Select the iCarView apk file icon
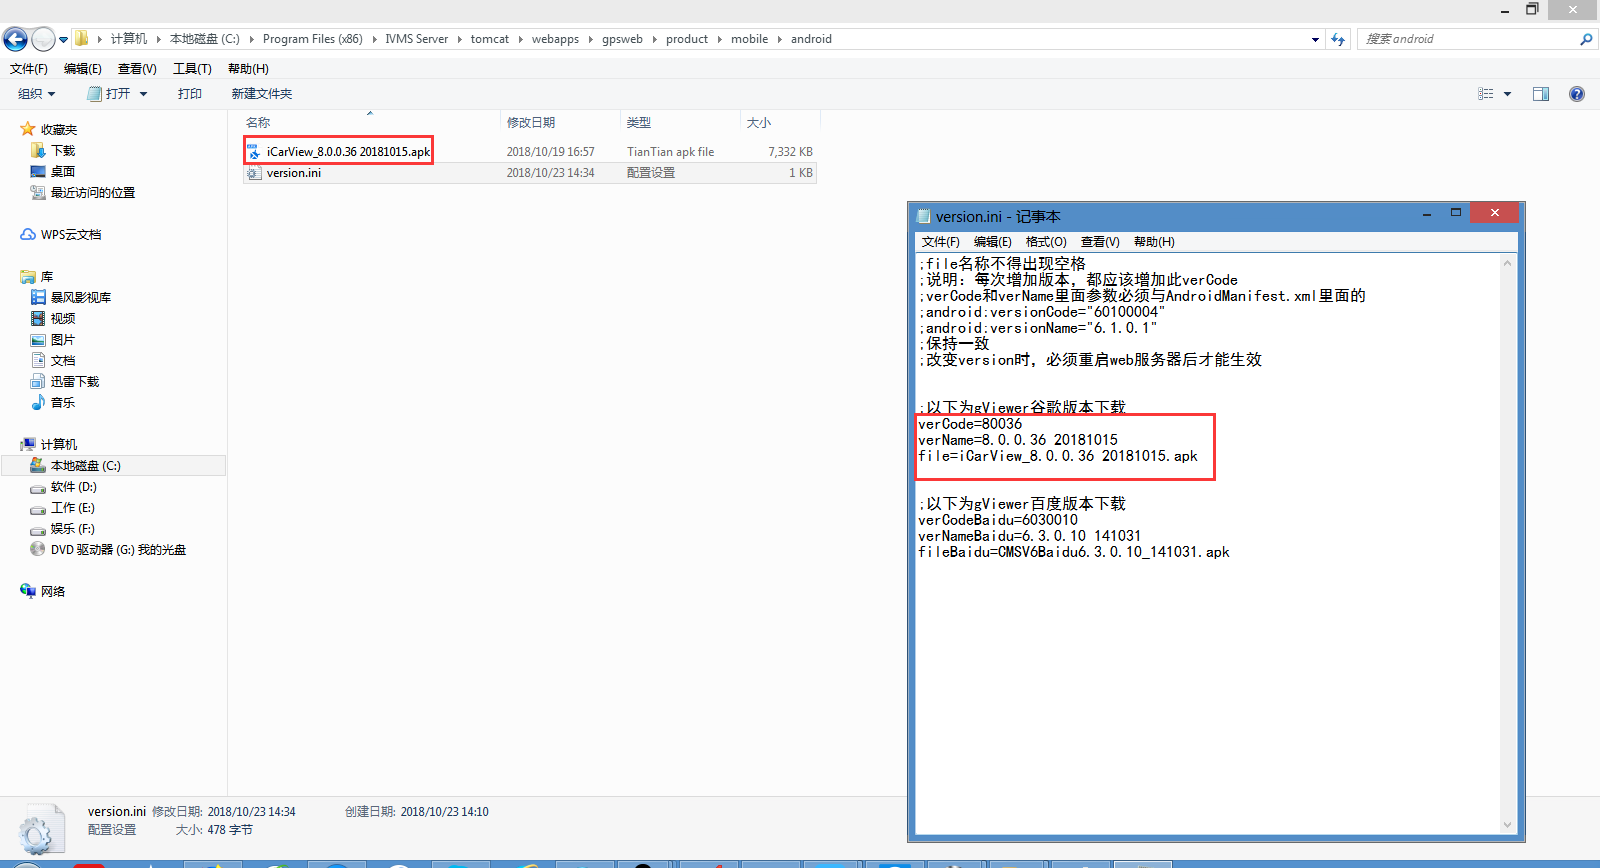Image resolution: width=1600 pixels, height=868 pixels. click(x=254, y=152)
